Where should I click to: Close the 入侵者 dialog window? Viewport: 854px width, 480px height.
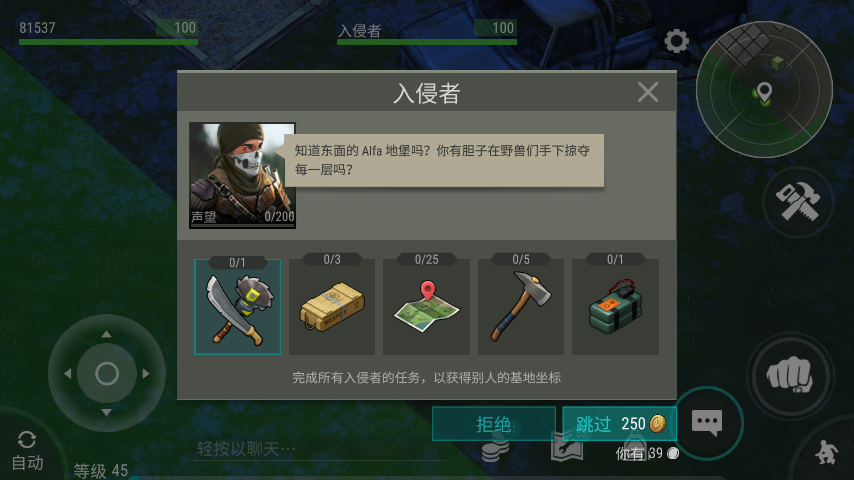(x=648, y=92)
